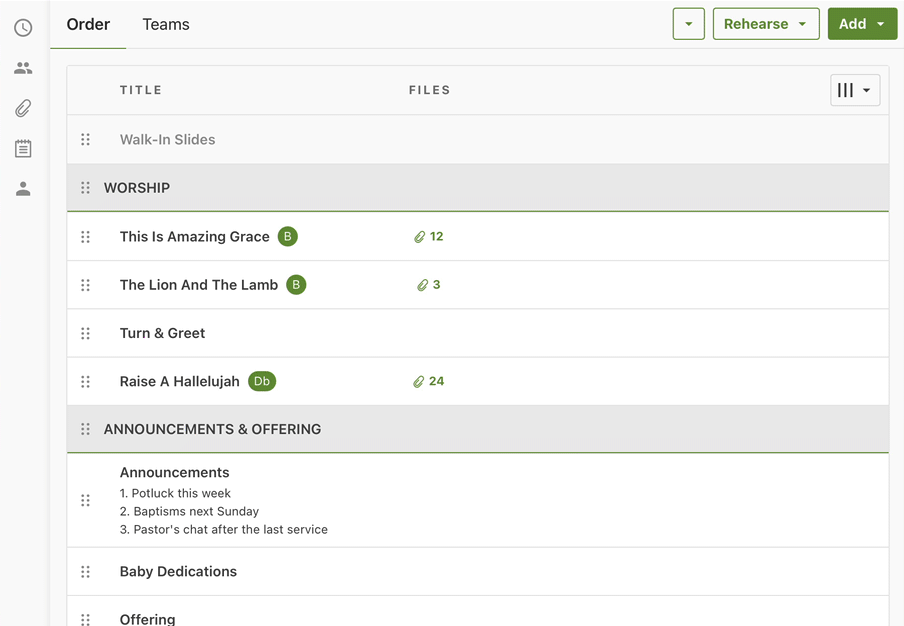Click the 3 files icon for The Lion And The Lamb
The width and height of the screenshot is (904, 626).
click(428, 285)
